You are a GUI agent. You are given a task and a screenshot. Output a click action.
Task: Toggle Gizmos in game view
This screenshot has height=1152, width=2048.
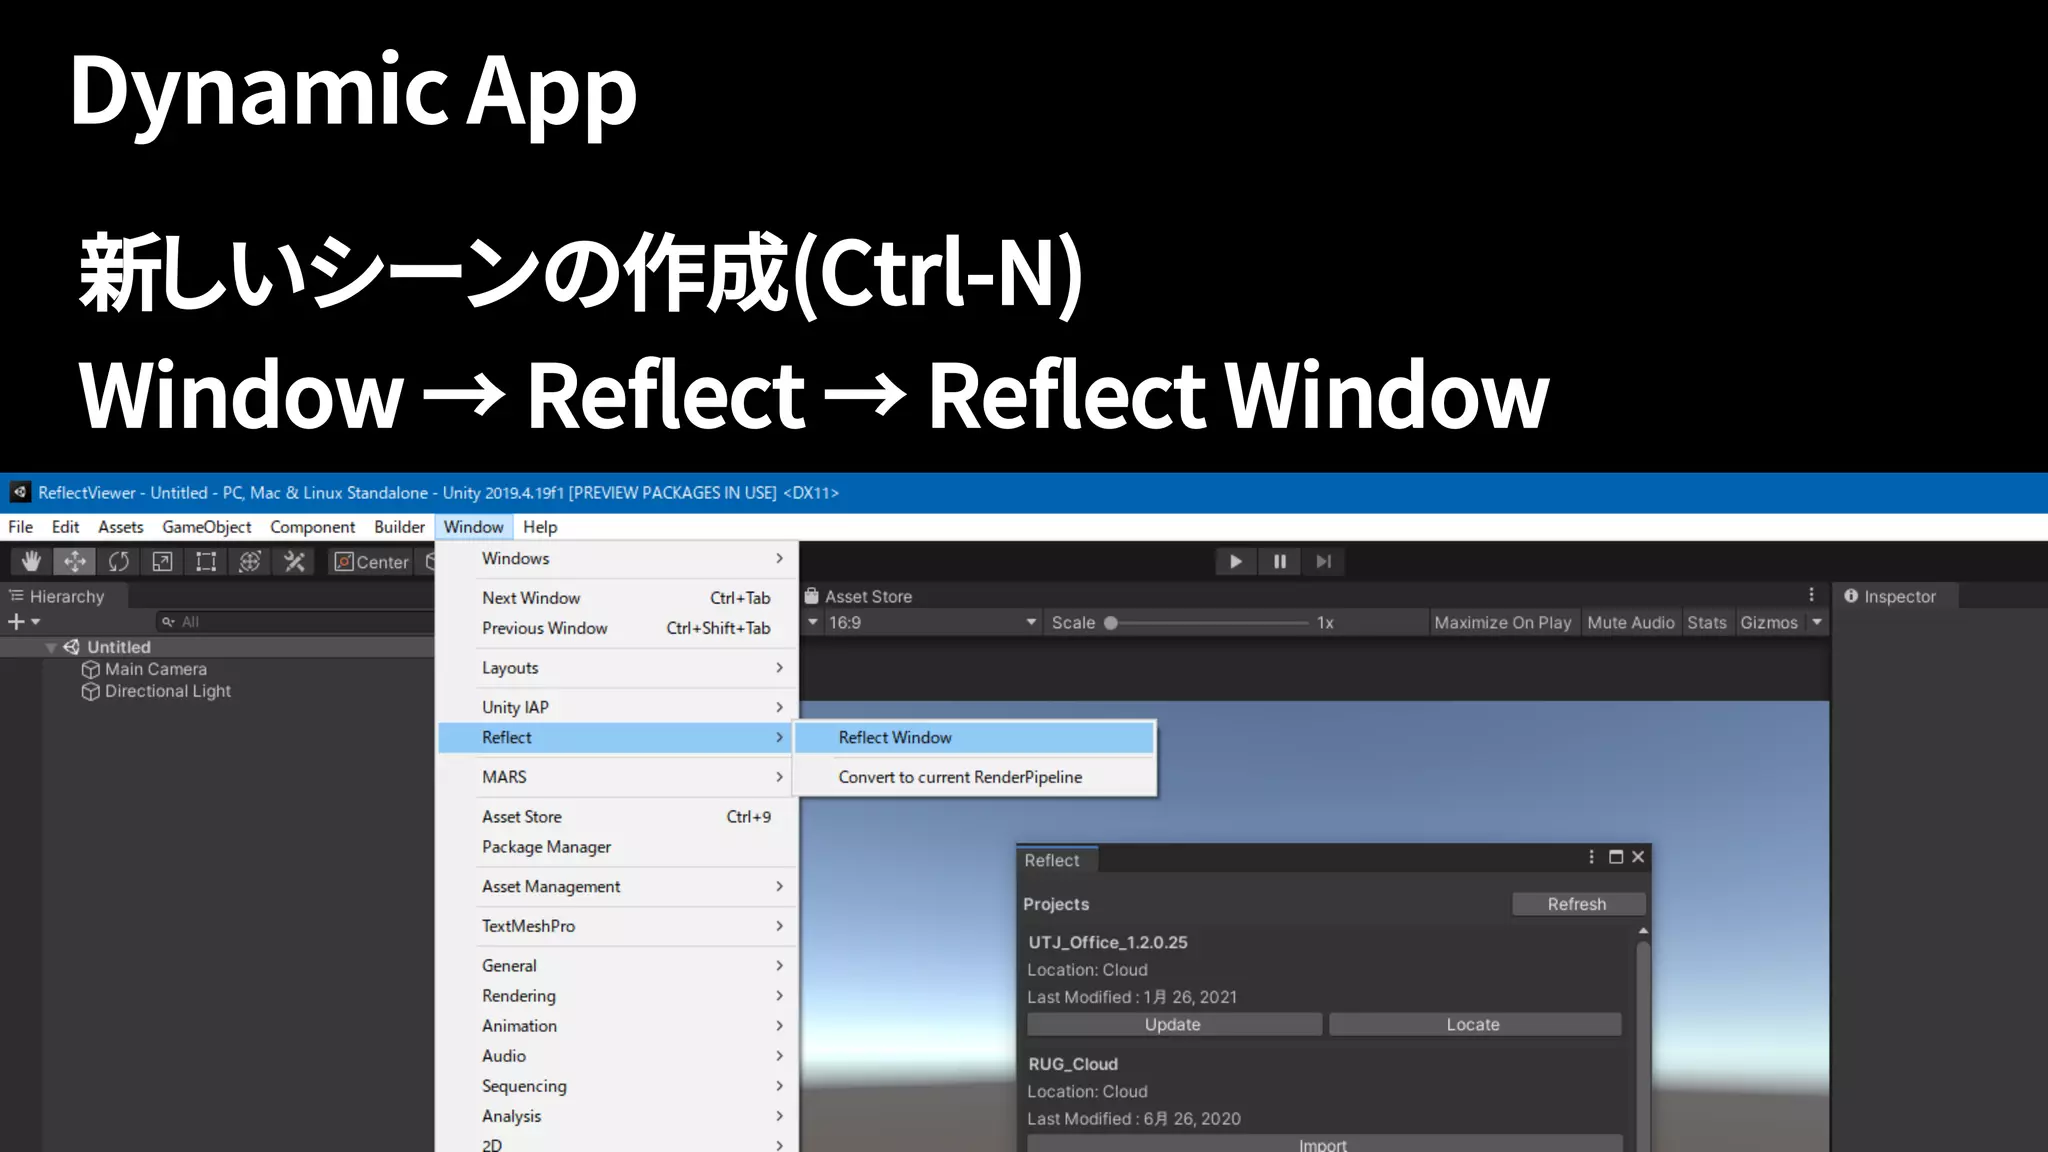1769,622
